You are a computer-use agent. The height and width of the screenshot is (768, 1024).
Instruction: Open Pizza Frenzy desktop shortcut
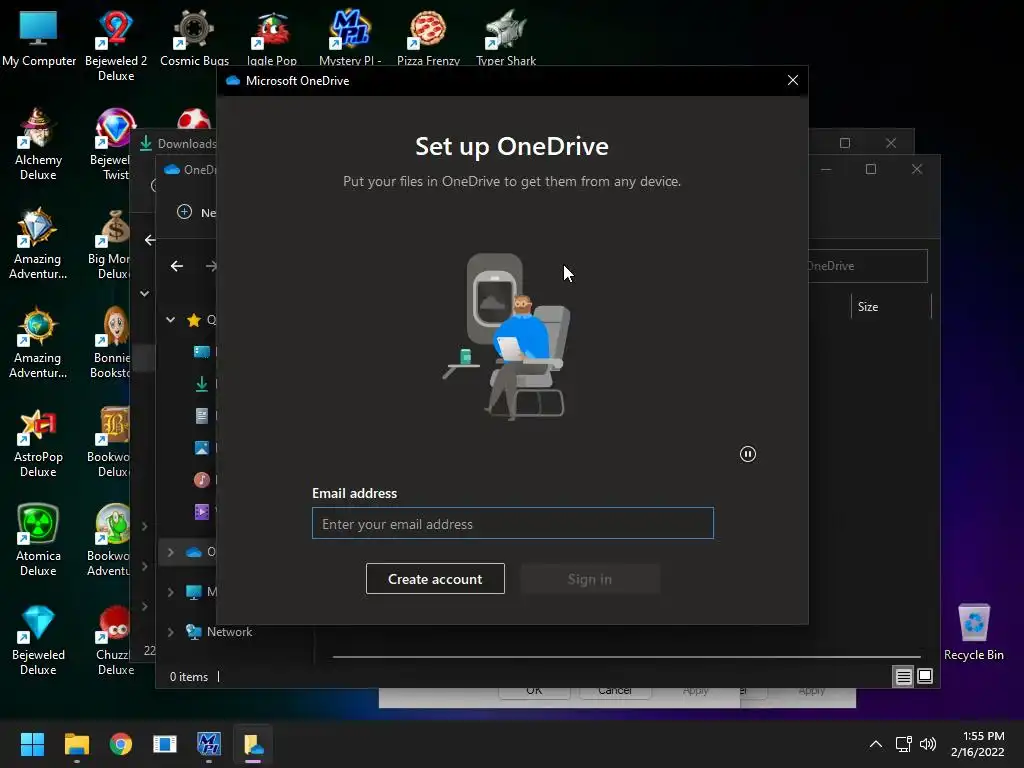pos(428,39)
